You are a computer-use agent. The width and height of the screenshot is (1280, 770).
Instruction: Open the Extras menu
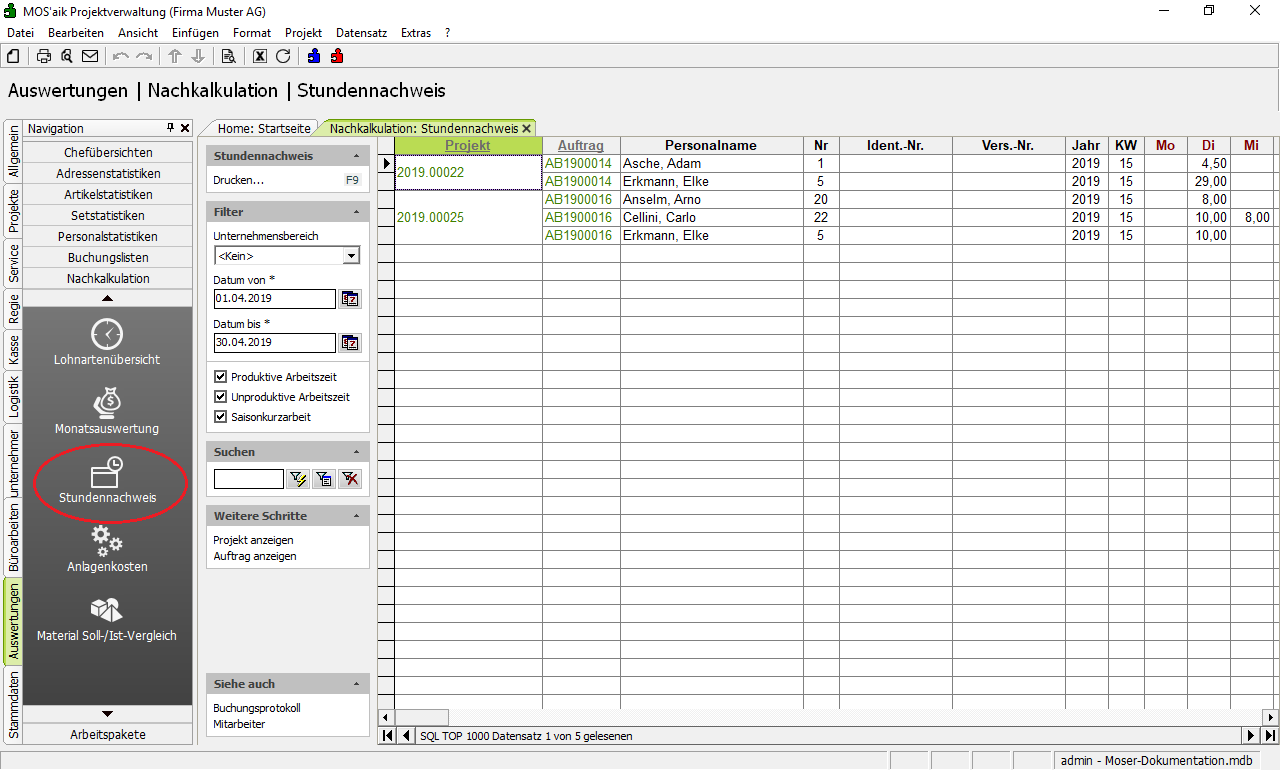(x=415, y=33)
